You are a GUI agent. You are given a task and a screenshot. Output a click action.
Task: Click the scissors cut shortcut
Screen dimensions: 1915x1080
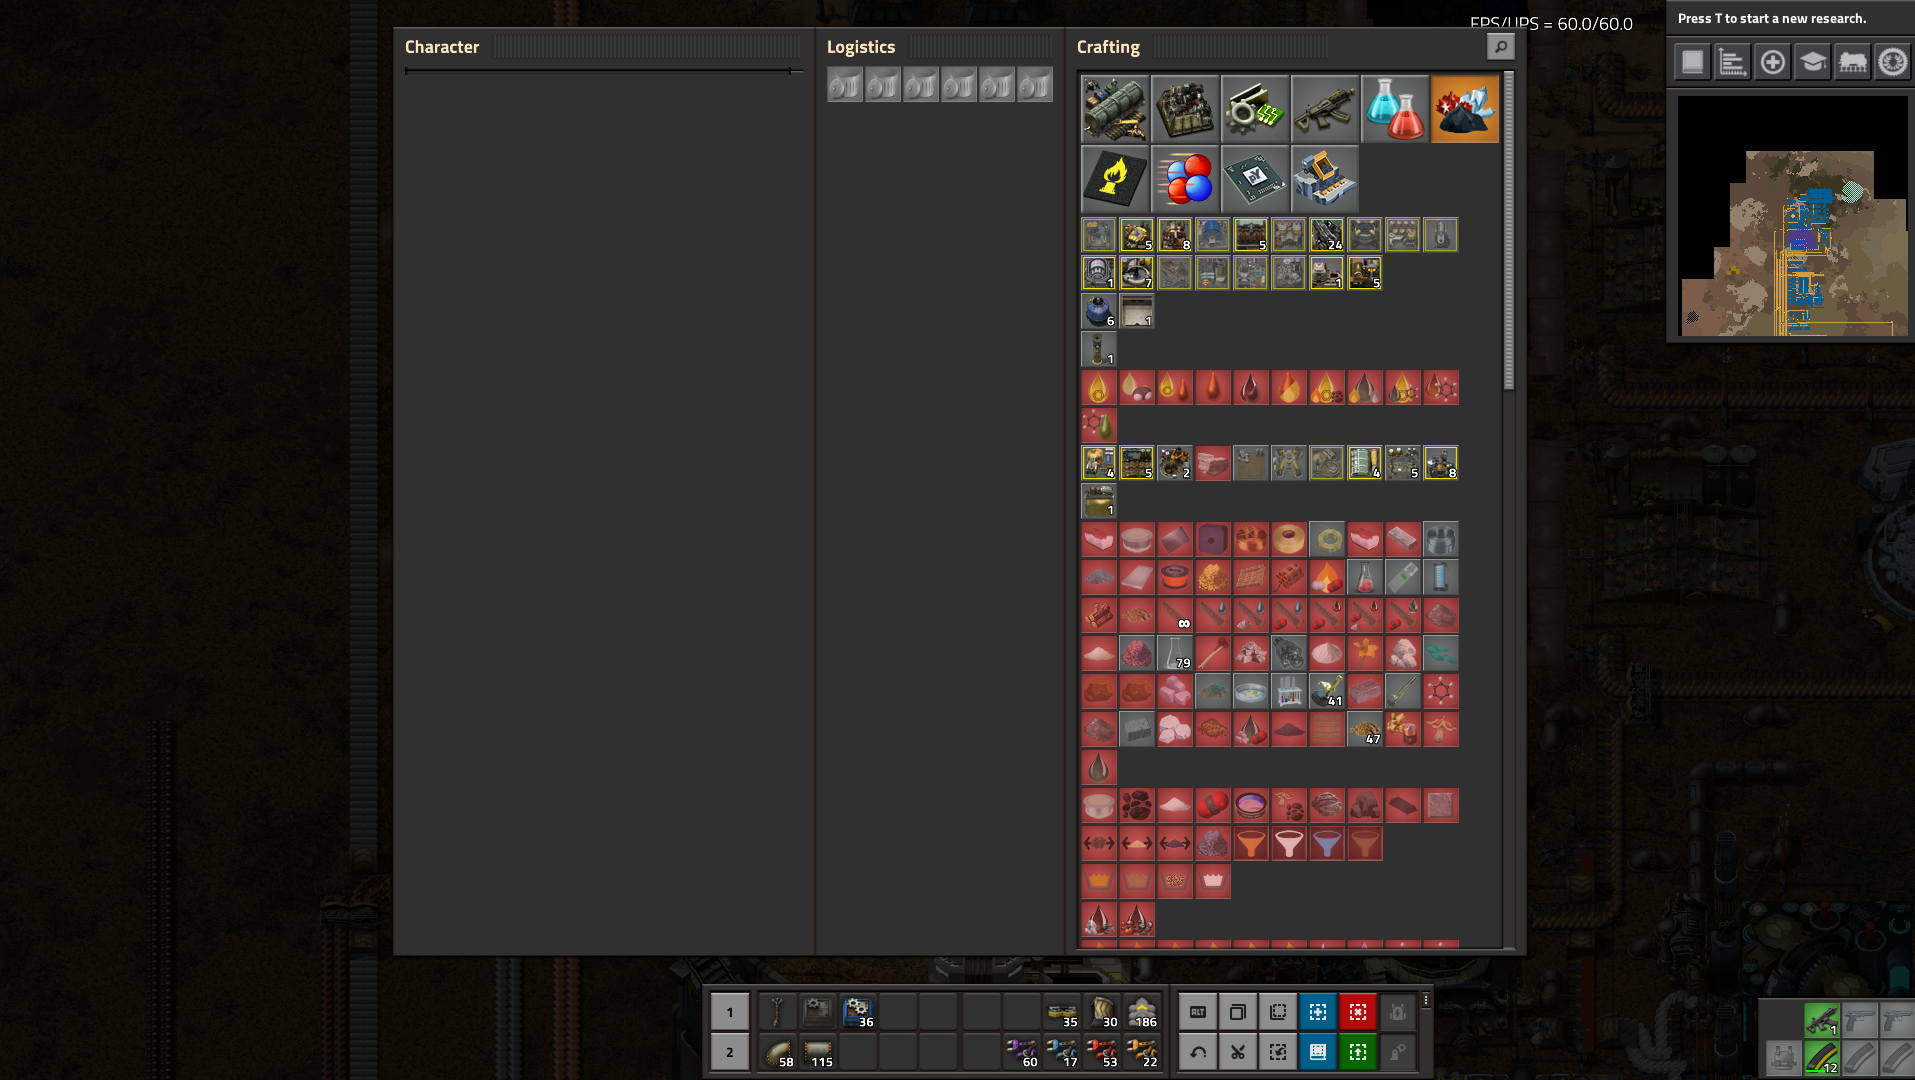click(1238, 1052)
